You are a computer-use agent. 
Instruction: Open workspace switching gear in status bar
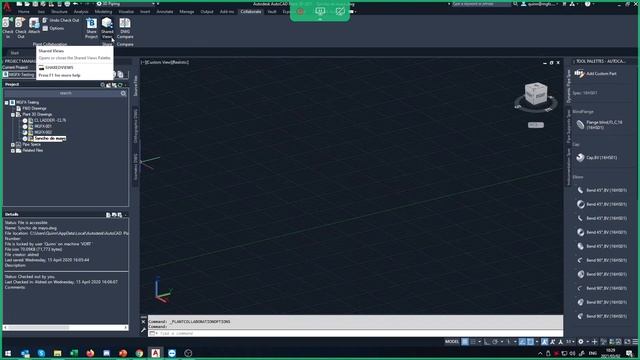point(580,342)
